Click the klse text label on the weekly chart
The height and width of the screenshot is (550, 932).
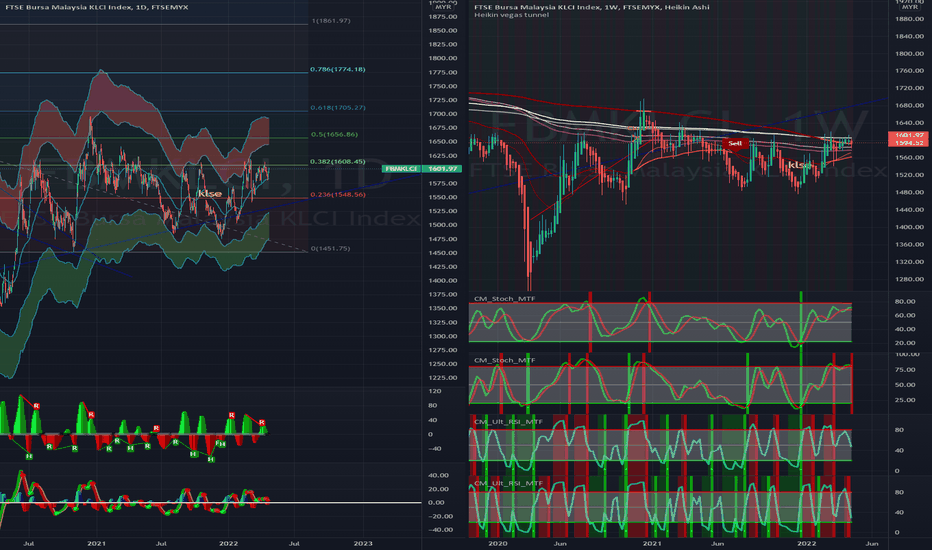(799, 165)
